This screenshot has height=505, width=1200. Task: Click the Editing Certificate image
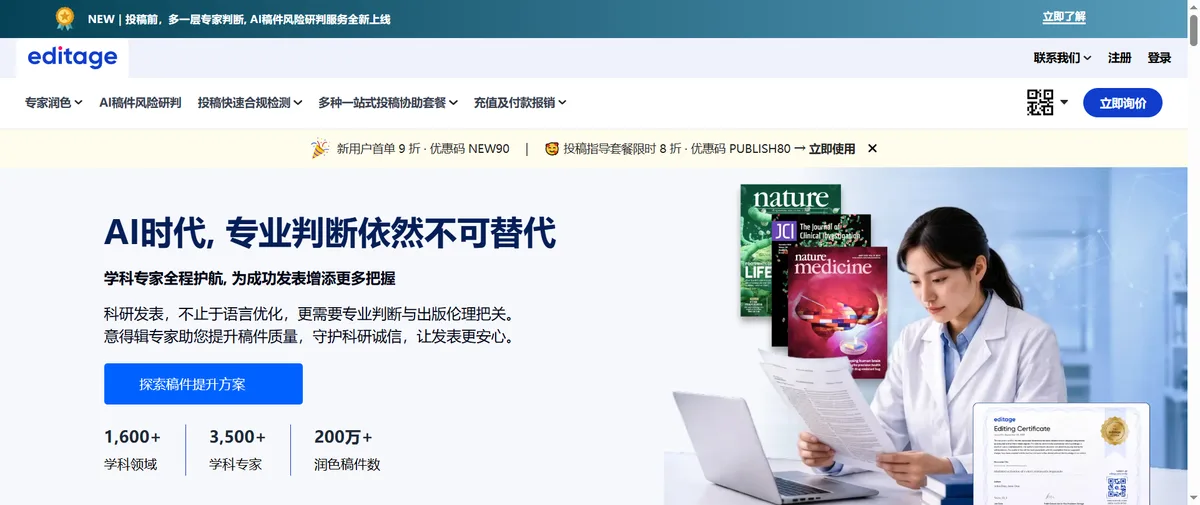pyautogui.click(x=1062, y=454)
